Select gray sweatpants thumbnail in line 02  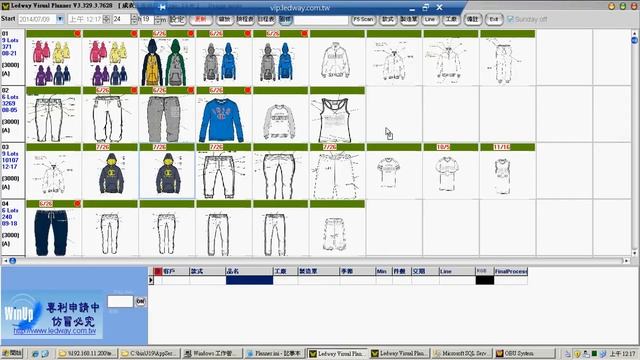pos(167,118)
